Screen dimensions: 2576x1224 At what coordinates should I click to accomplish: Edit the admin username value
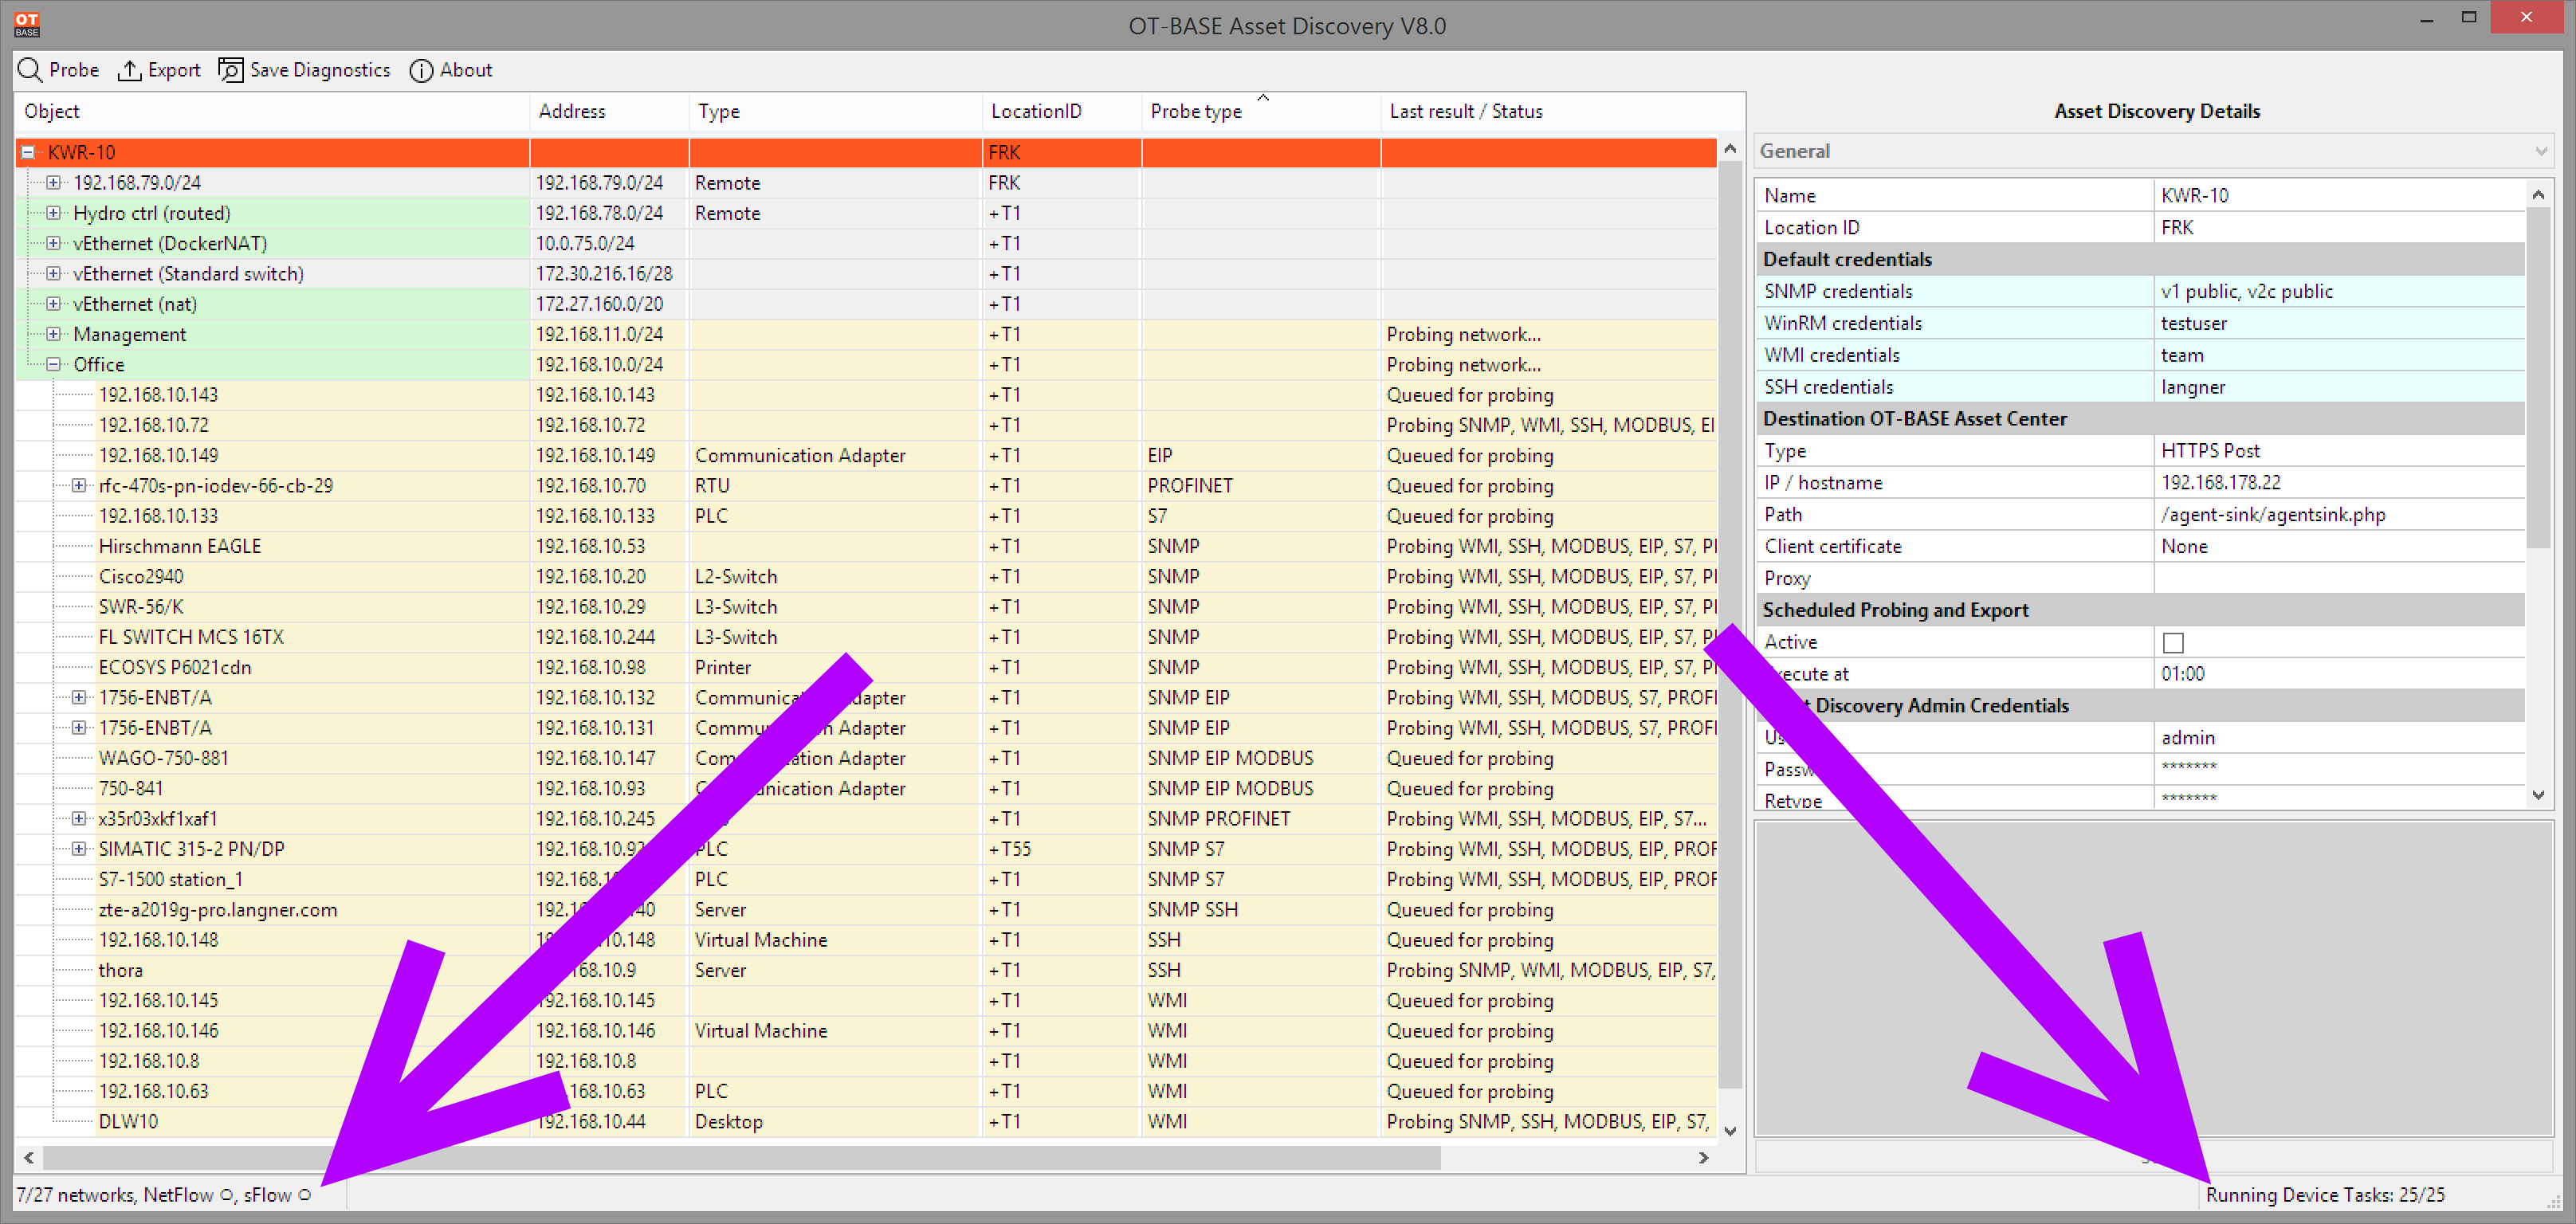[2339, 737]
